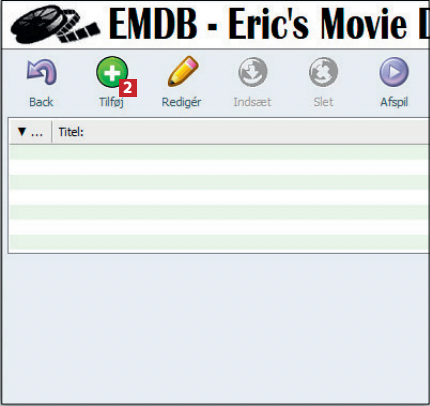
Task: Click the Back text label
Action: [x=41, y=102]
